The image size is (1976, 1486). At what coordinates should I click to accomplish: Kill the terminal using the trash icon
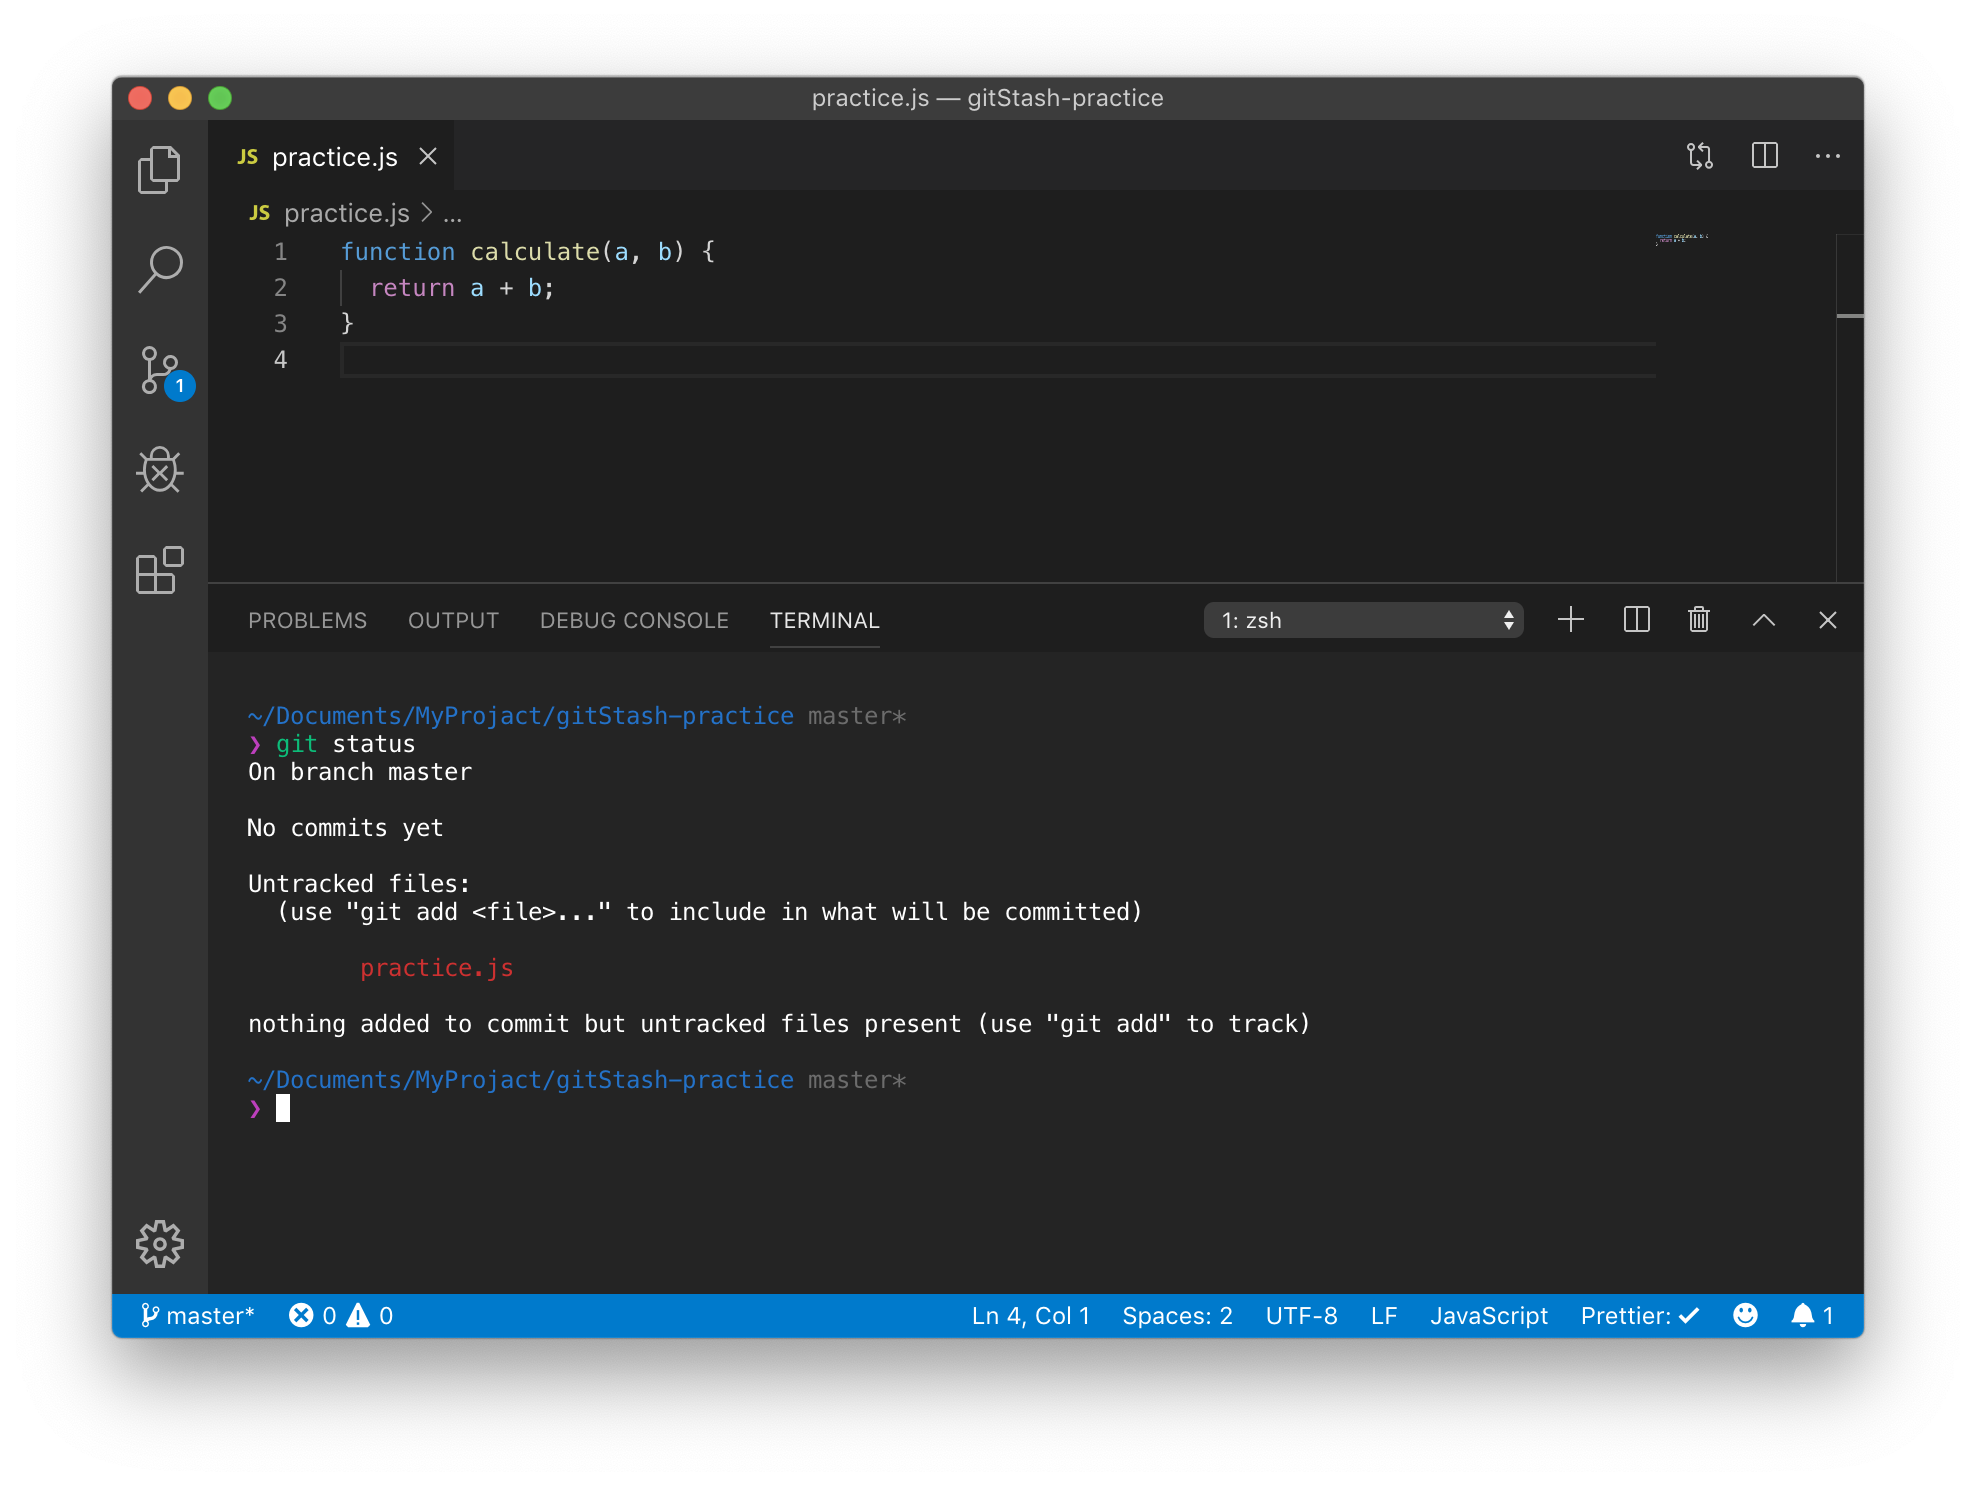[x=1698, y=620]
